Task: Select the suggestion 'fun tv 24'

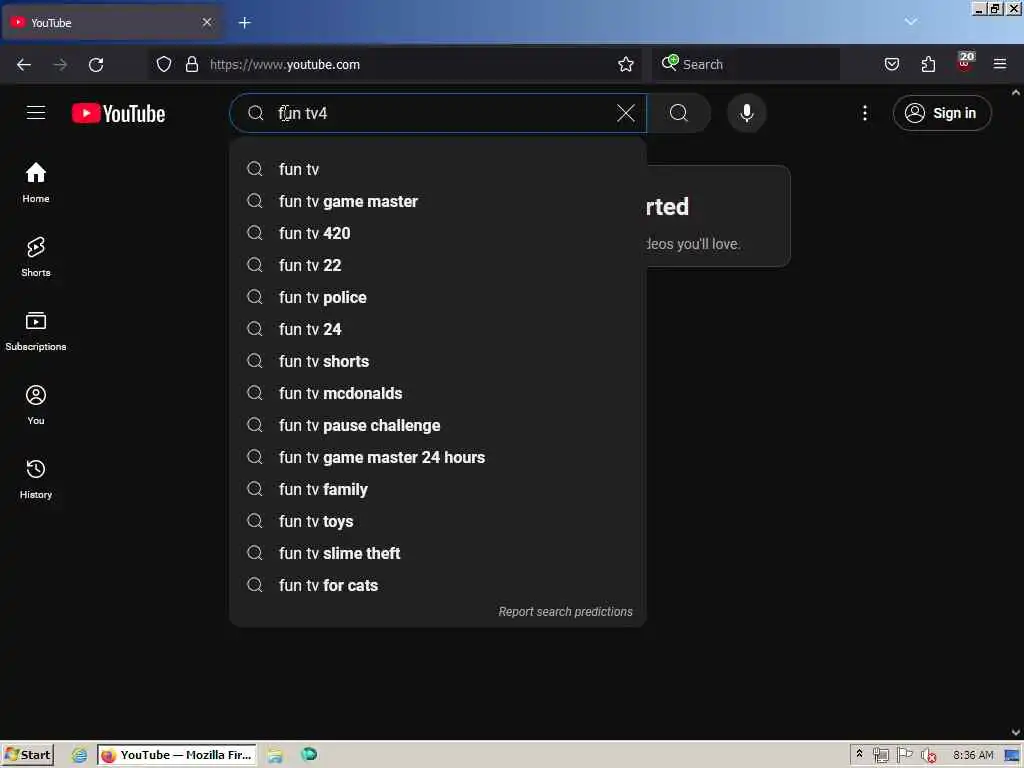Action: point(438,329)
